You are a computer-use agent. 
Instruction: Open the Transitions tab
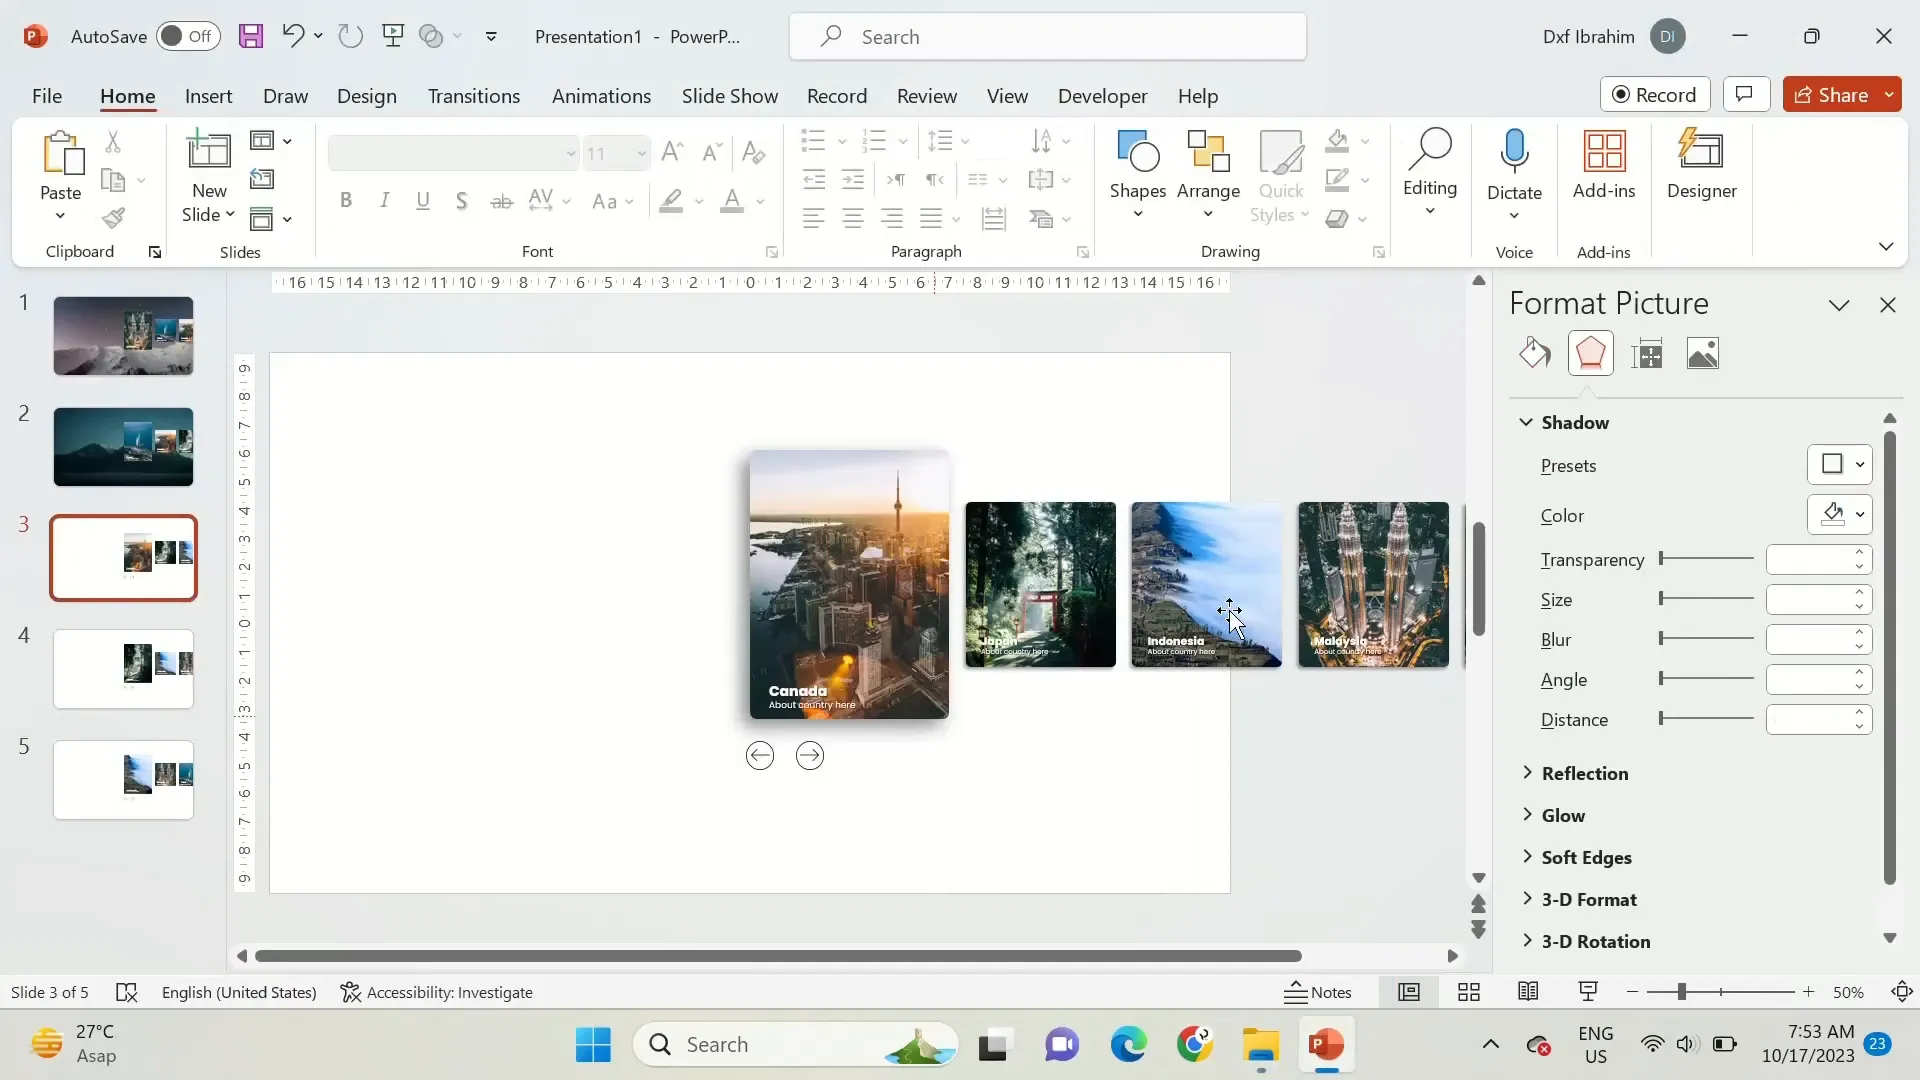pos(474,96)
